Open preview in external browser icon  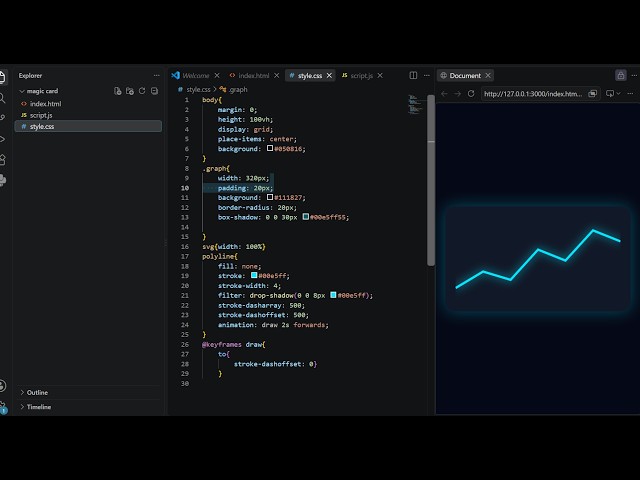point(593,94)
